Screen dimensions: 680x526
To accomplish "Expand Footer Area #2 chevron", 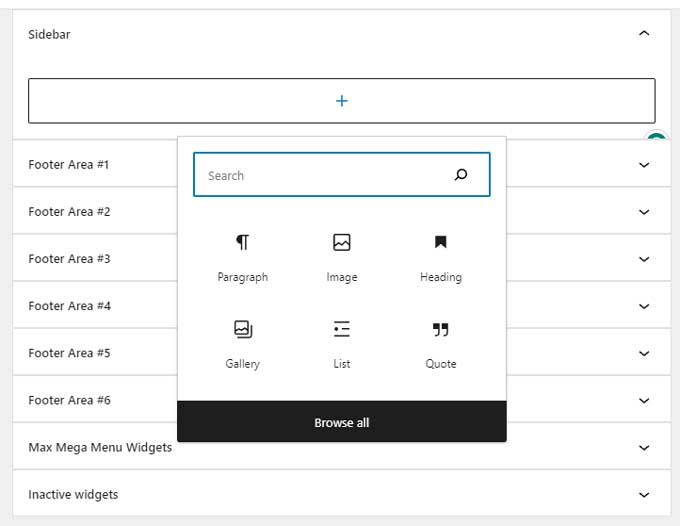I will (x=644, y=212).
